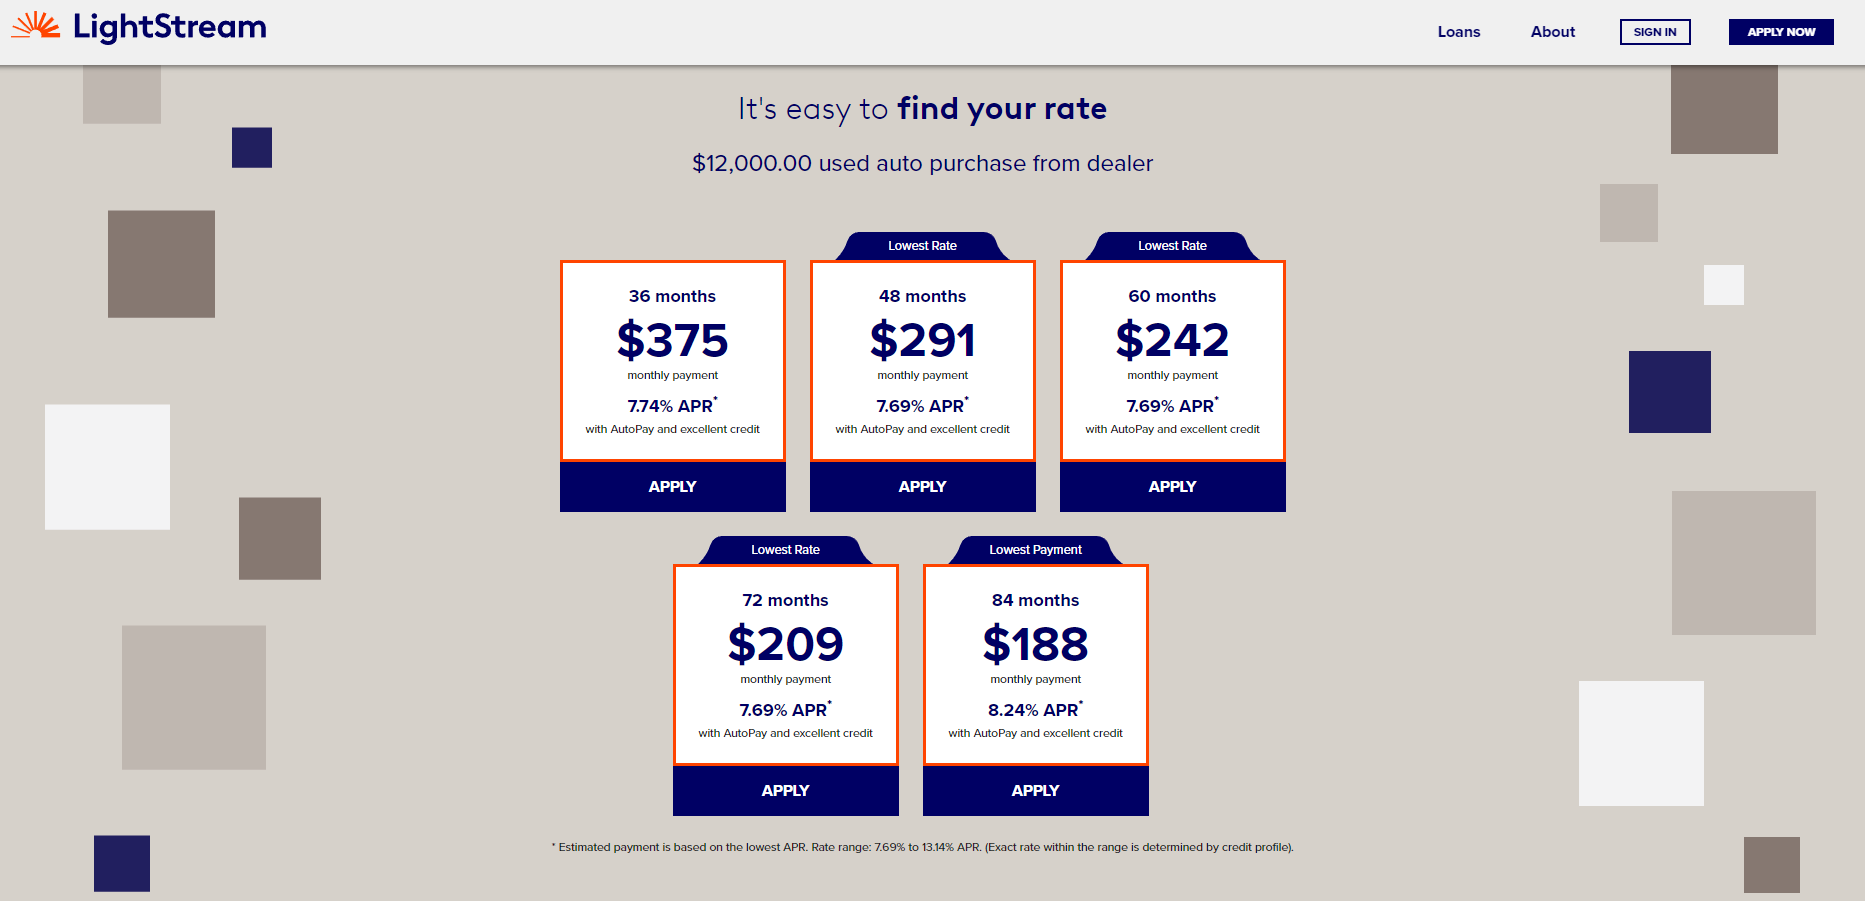Image resolution: width=1865 pixels, height=901 pixels.
Task: Click Lowest Rate badge above 48 months
Action: point(922,246)
